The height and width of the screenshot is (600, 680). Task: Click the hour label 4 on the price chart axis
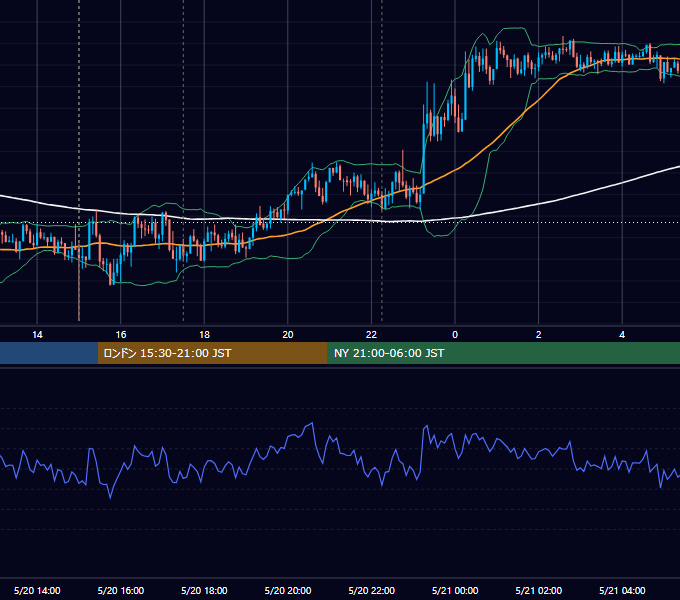(x=622, y=335)
